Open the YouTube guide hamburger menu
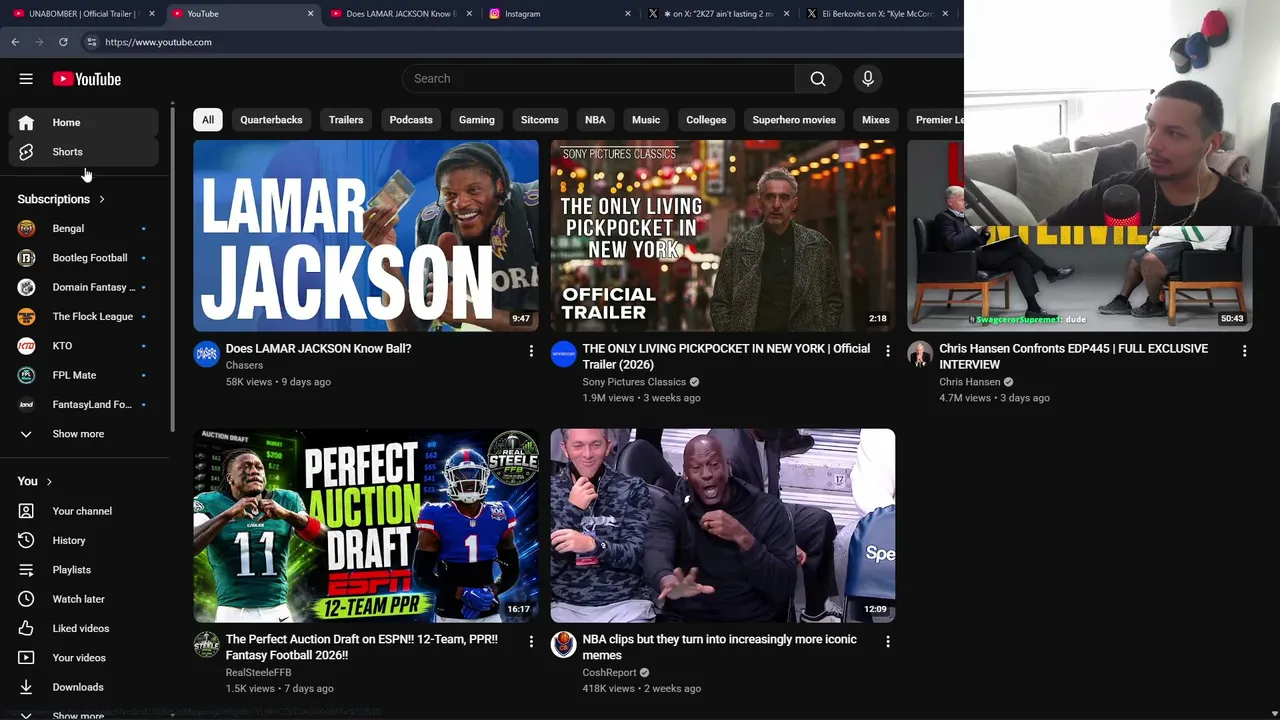 tap(26, 79)
